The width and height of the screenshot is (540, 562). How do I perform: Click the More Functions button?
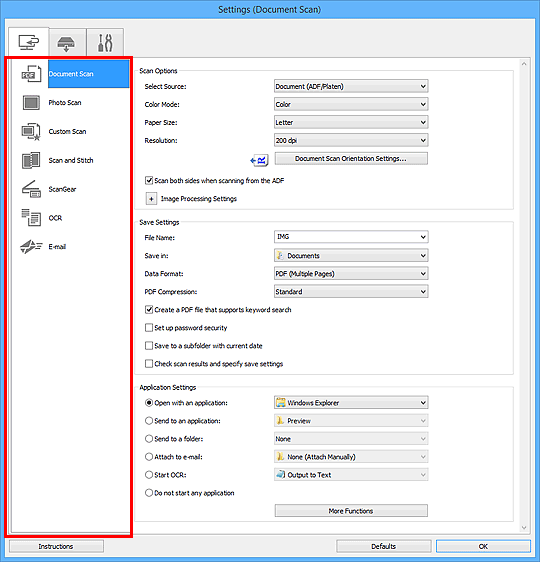click(351, 510)
